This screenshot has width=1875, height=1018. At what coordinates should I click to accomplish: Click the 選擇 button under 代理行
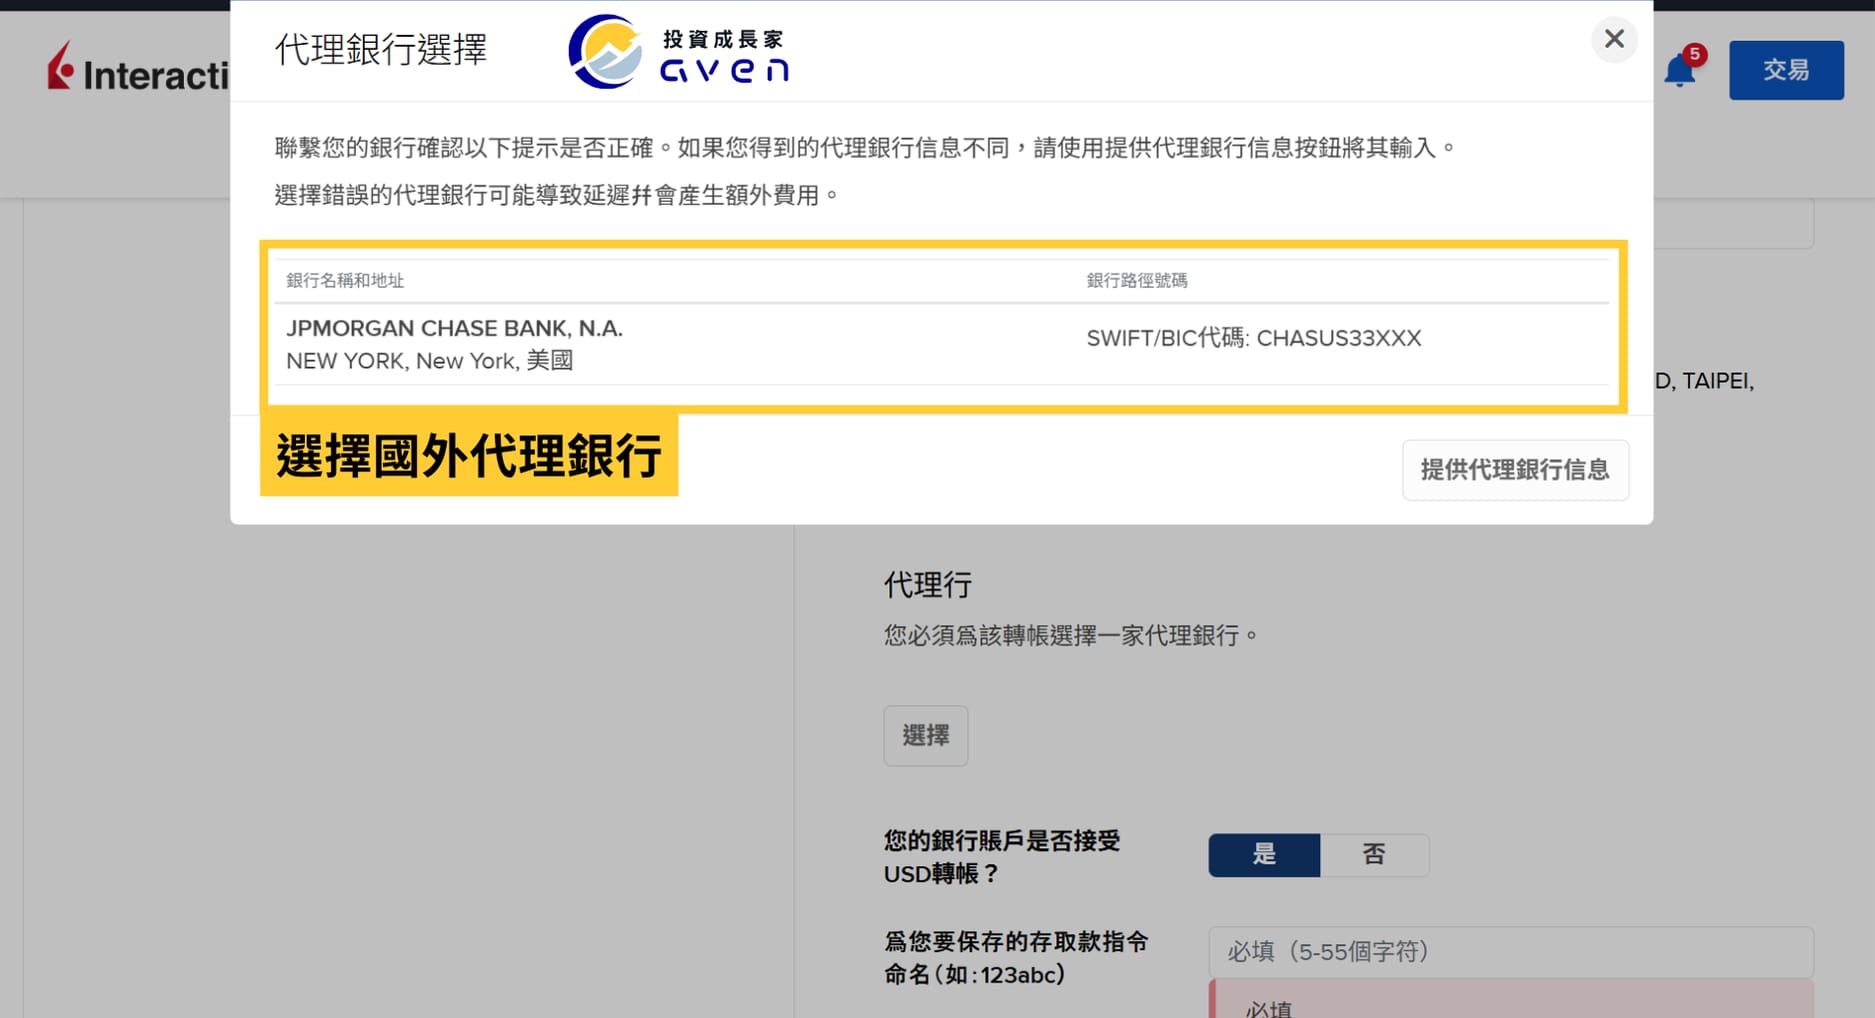925,736
